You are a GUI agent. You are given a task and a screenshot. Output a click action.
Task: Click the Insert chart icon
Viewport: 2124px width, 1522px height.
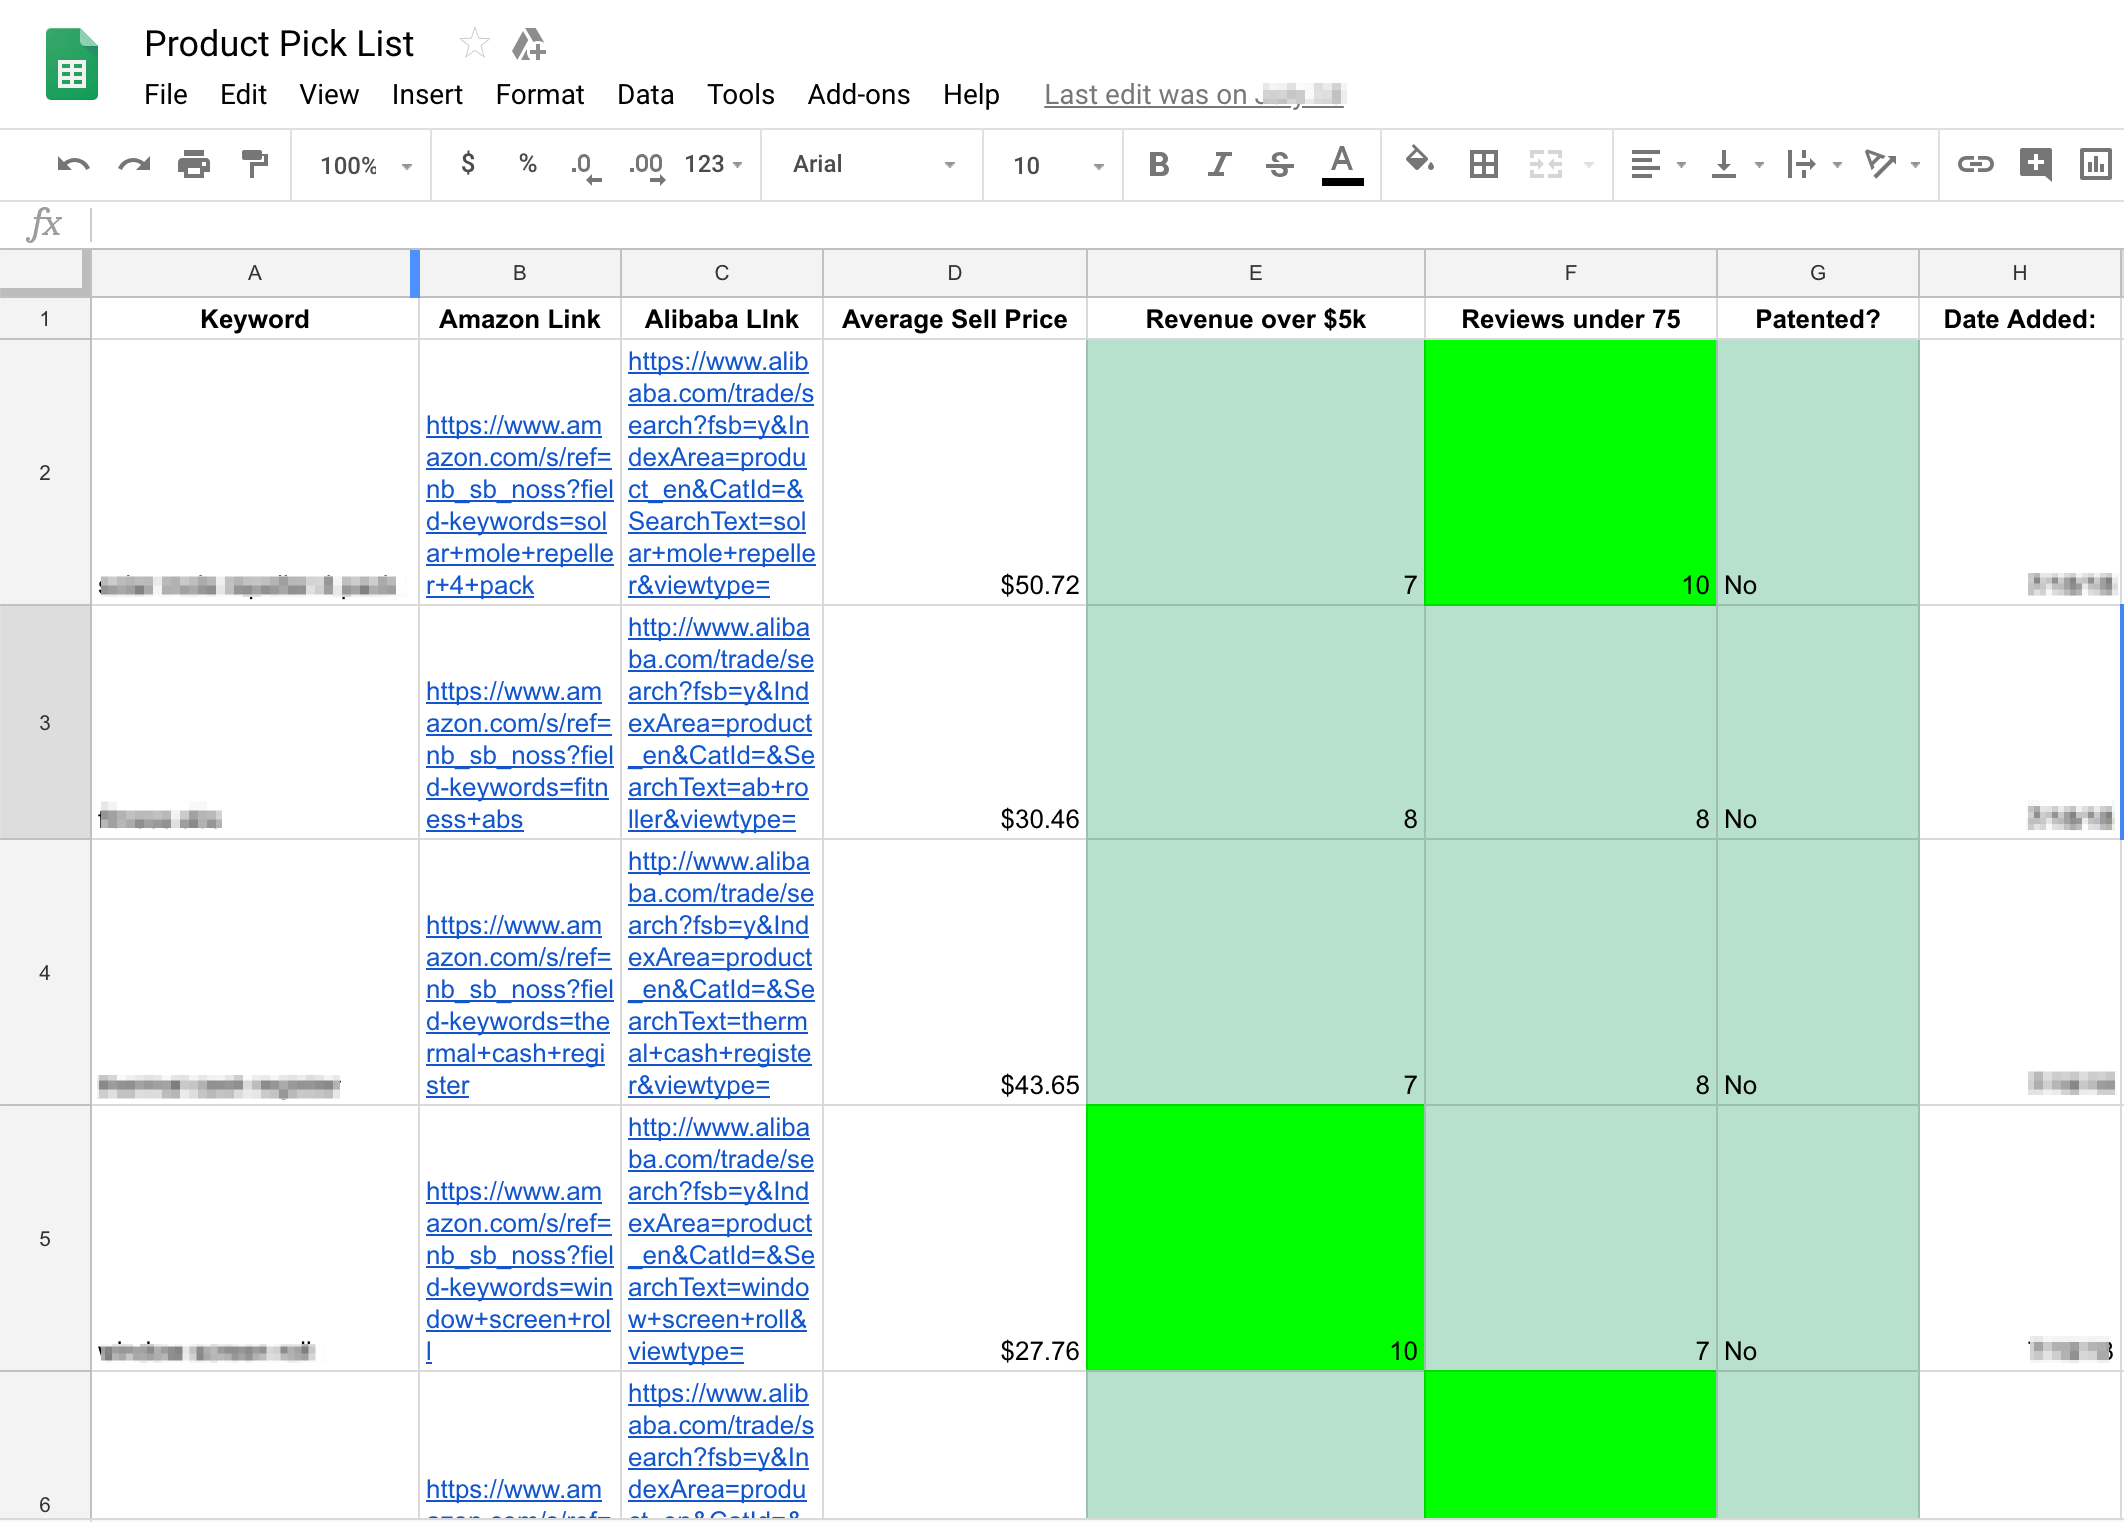point(2095,164)
